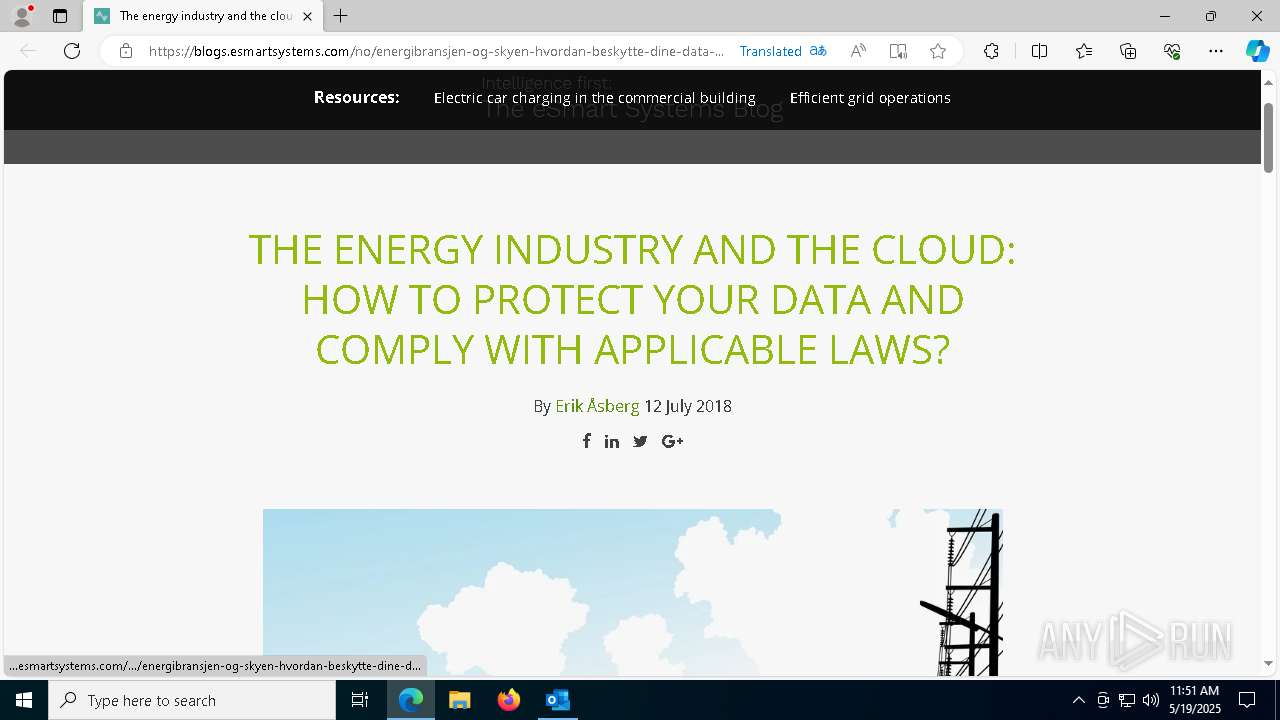Open the Extensions puzzle icon
Screen dimensions: 1280x720
pyautogui.click(x=991, y=51)
